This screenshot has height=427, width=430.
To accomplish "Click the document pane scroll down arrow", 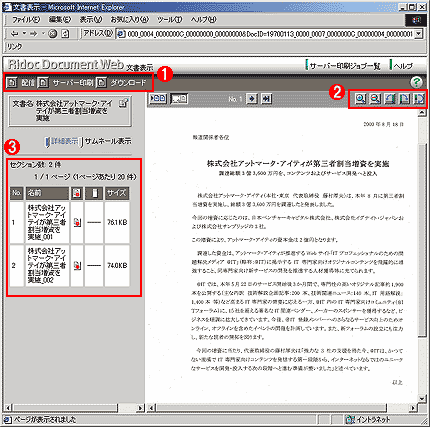I will (x=422, y=398).
